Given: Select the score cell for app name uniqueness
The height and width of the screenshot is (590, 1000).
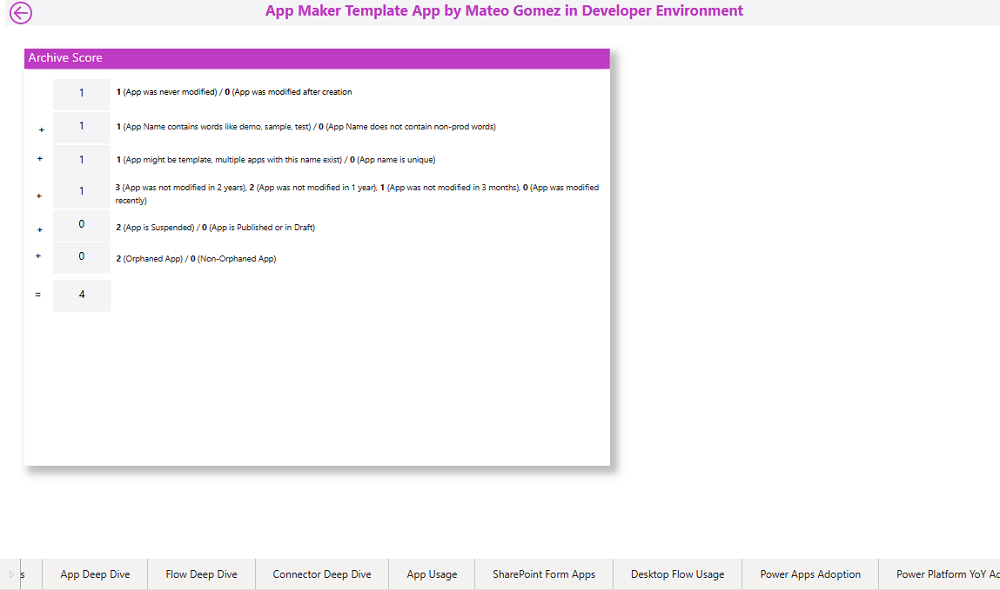Looking at the screenshot, I should click(82, 159).
